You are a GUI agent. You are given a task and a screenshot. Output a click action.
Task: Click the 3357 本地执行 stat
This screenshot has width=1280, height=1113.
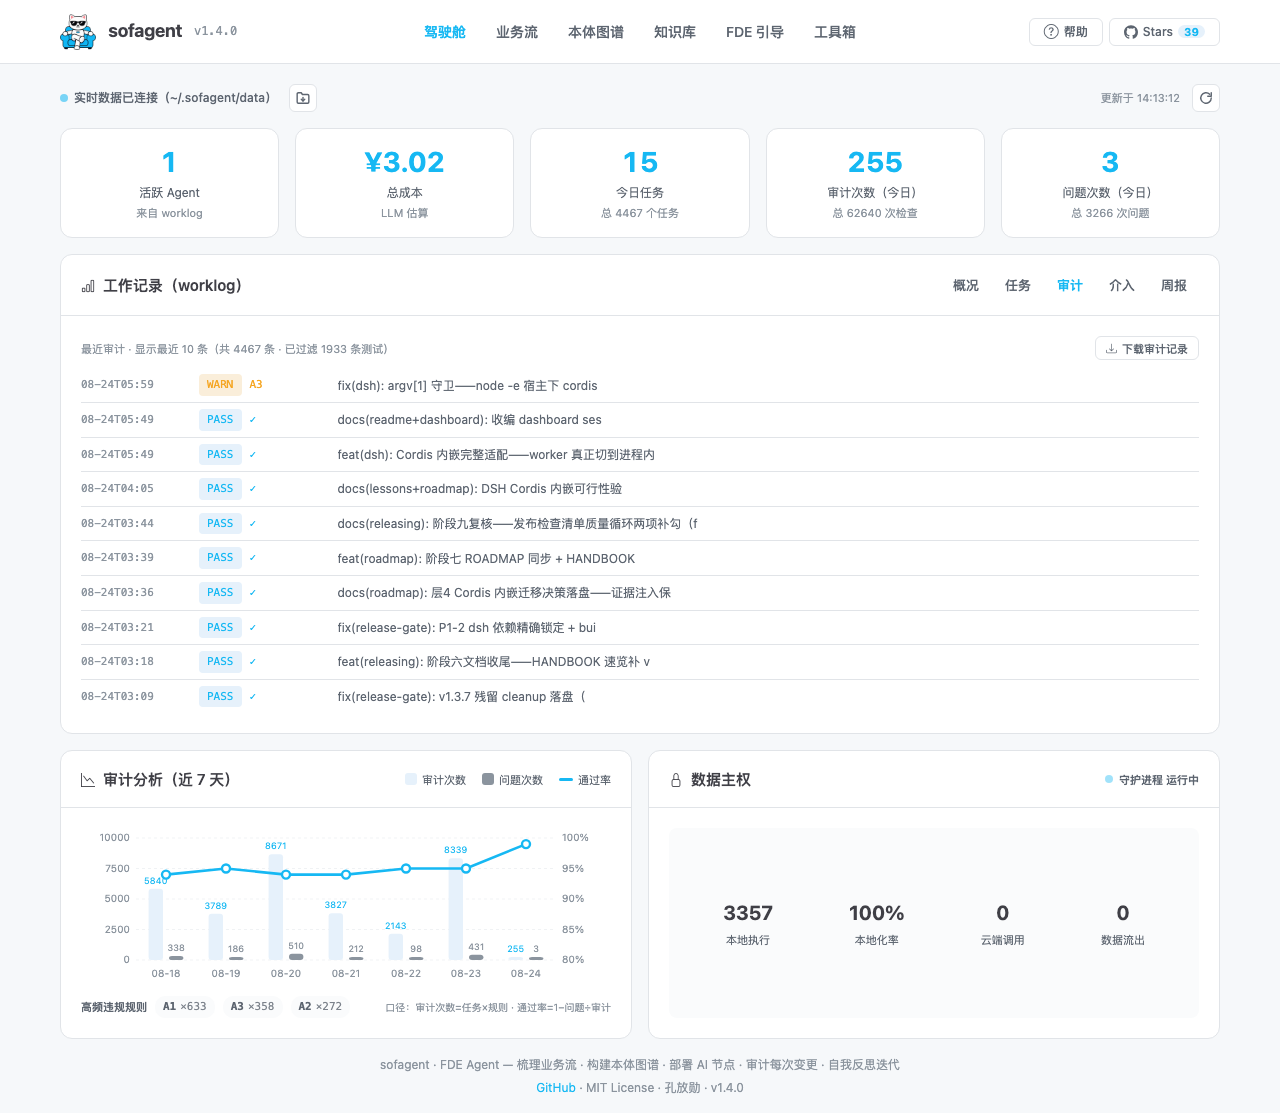click(748, 924)
